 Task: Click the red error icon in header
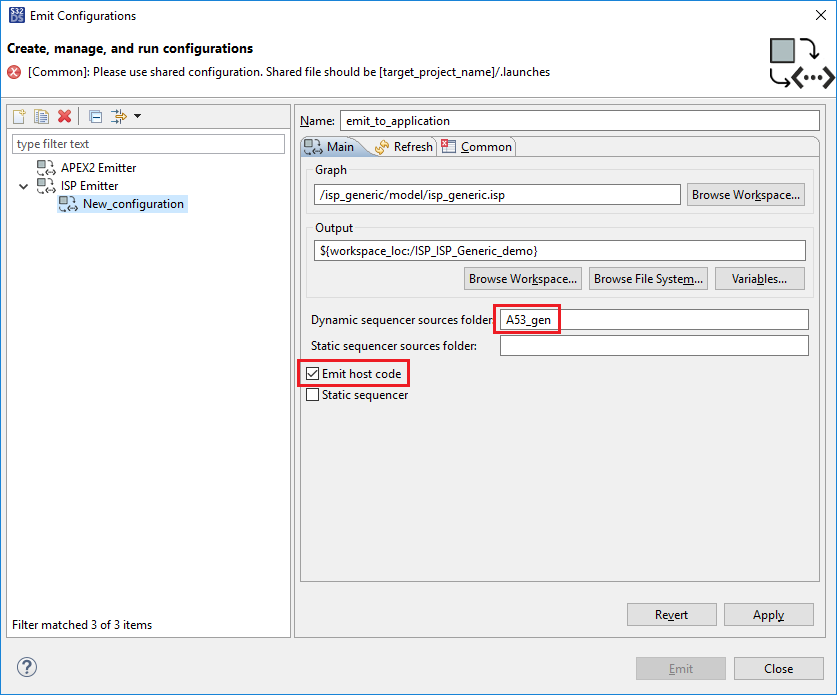click(14, 72)
